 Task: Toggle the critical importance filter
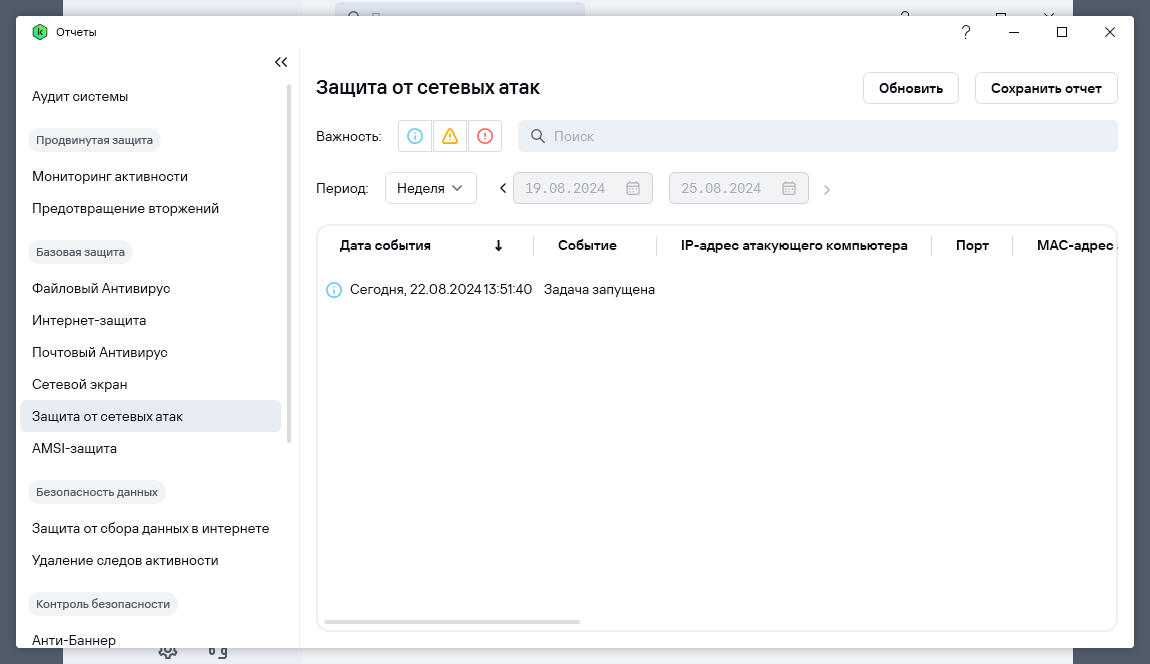point(485,136)
